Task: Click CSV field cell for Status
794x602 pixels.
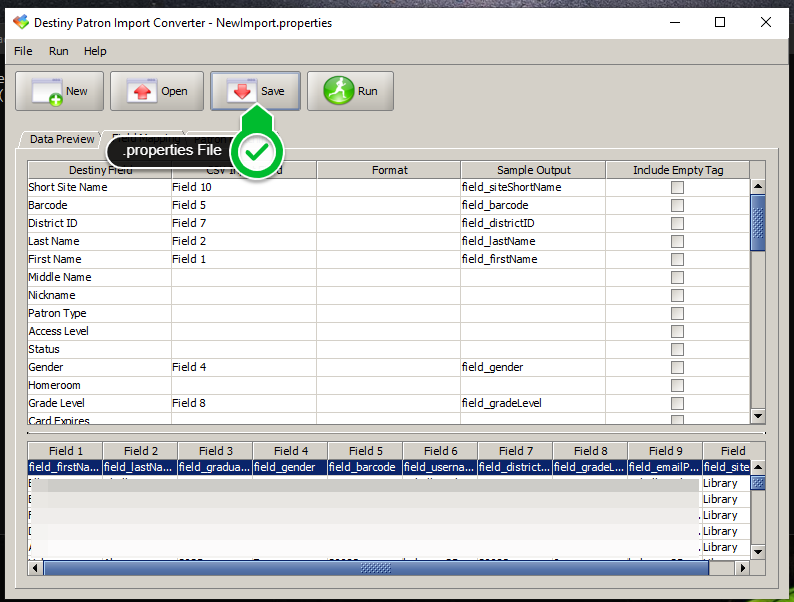Action: (244, 349)
